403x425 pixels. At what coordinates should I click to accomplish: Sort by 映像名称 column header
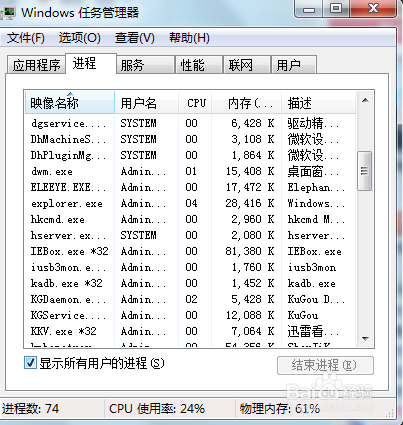69,102
